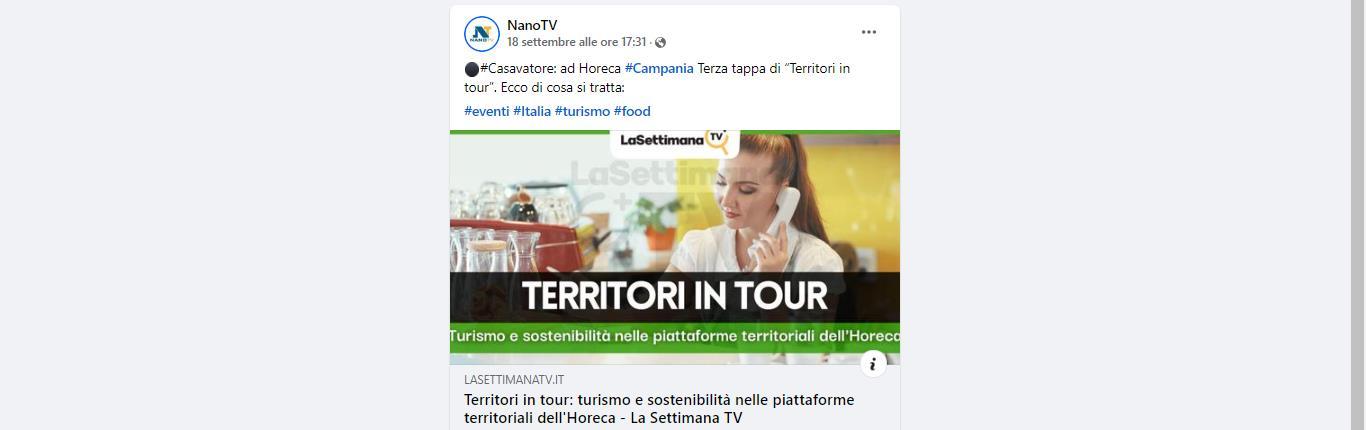
Task: Click the NanoTV page name
Action: tap(532, 25)
